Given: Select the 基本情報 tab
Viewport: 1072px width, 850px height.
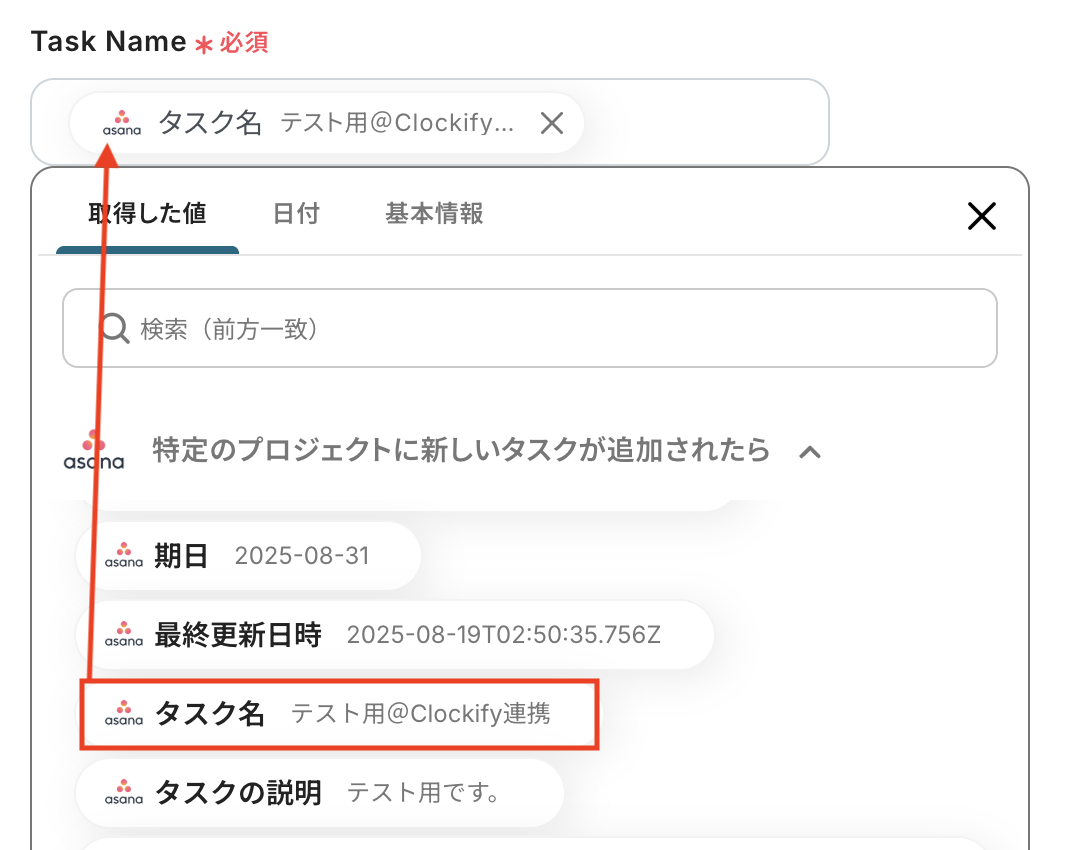Looking at the screenshot, I should tap(434, 213).
